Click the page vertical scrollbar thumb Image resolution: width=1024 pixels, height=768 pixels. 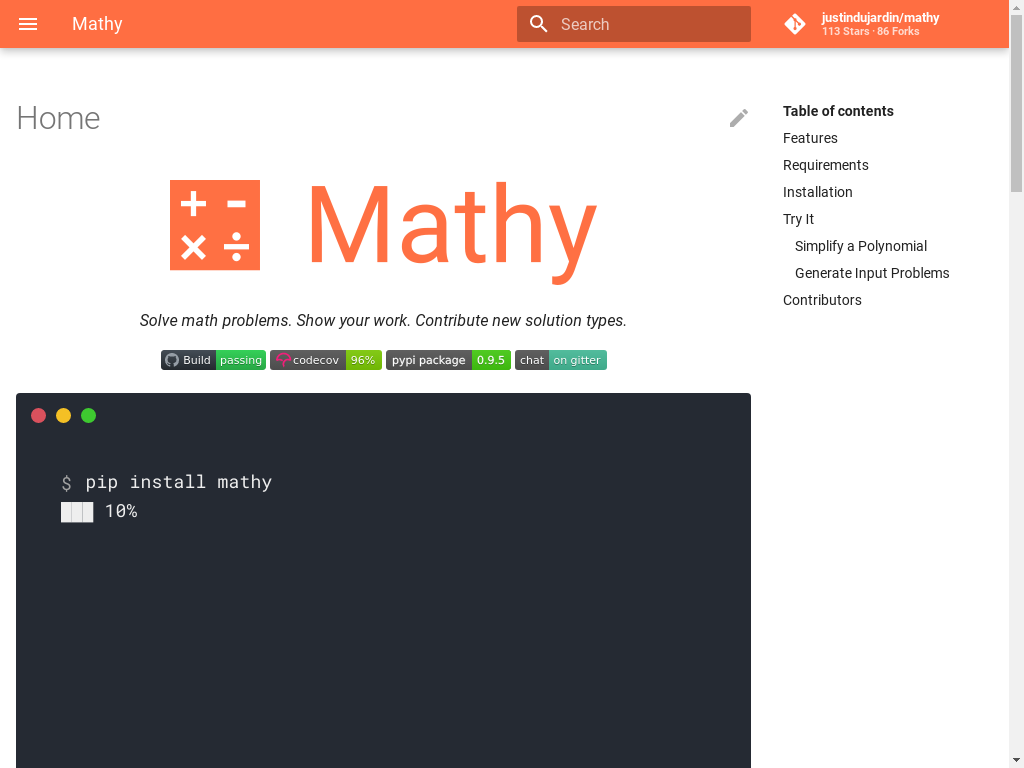pyautogui.click(x=1016, y=103)
